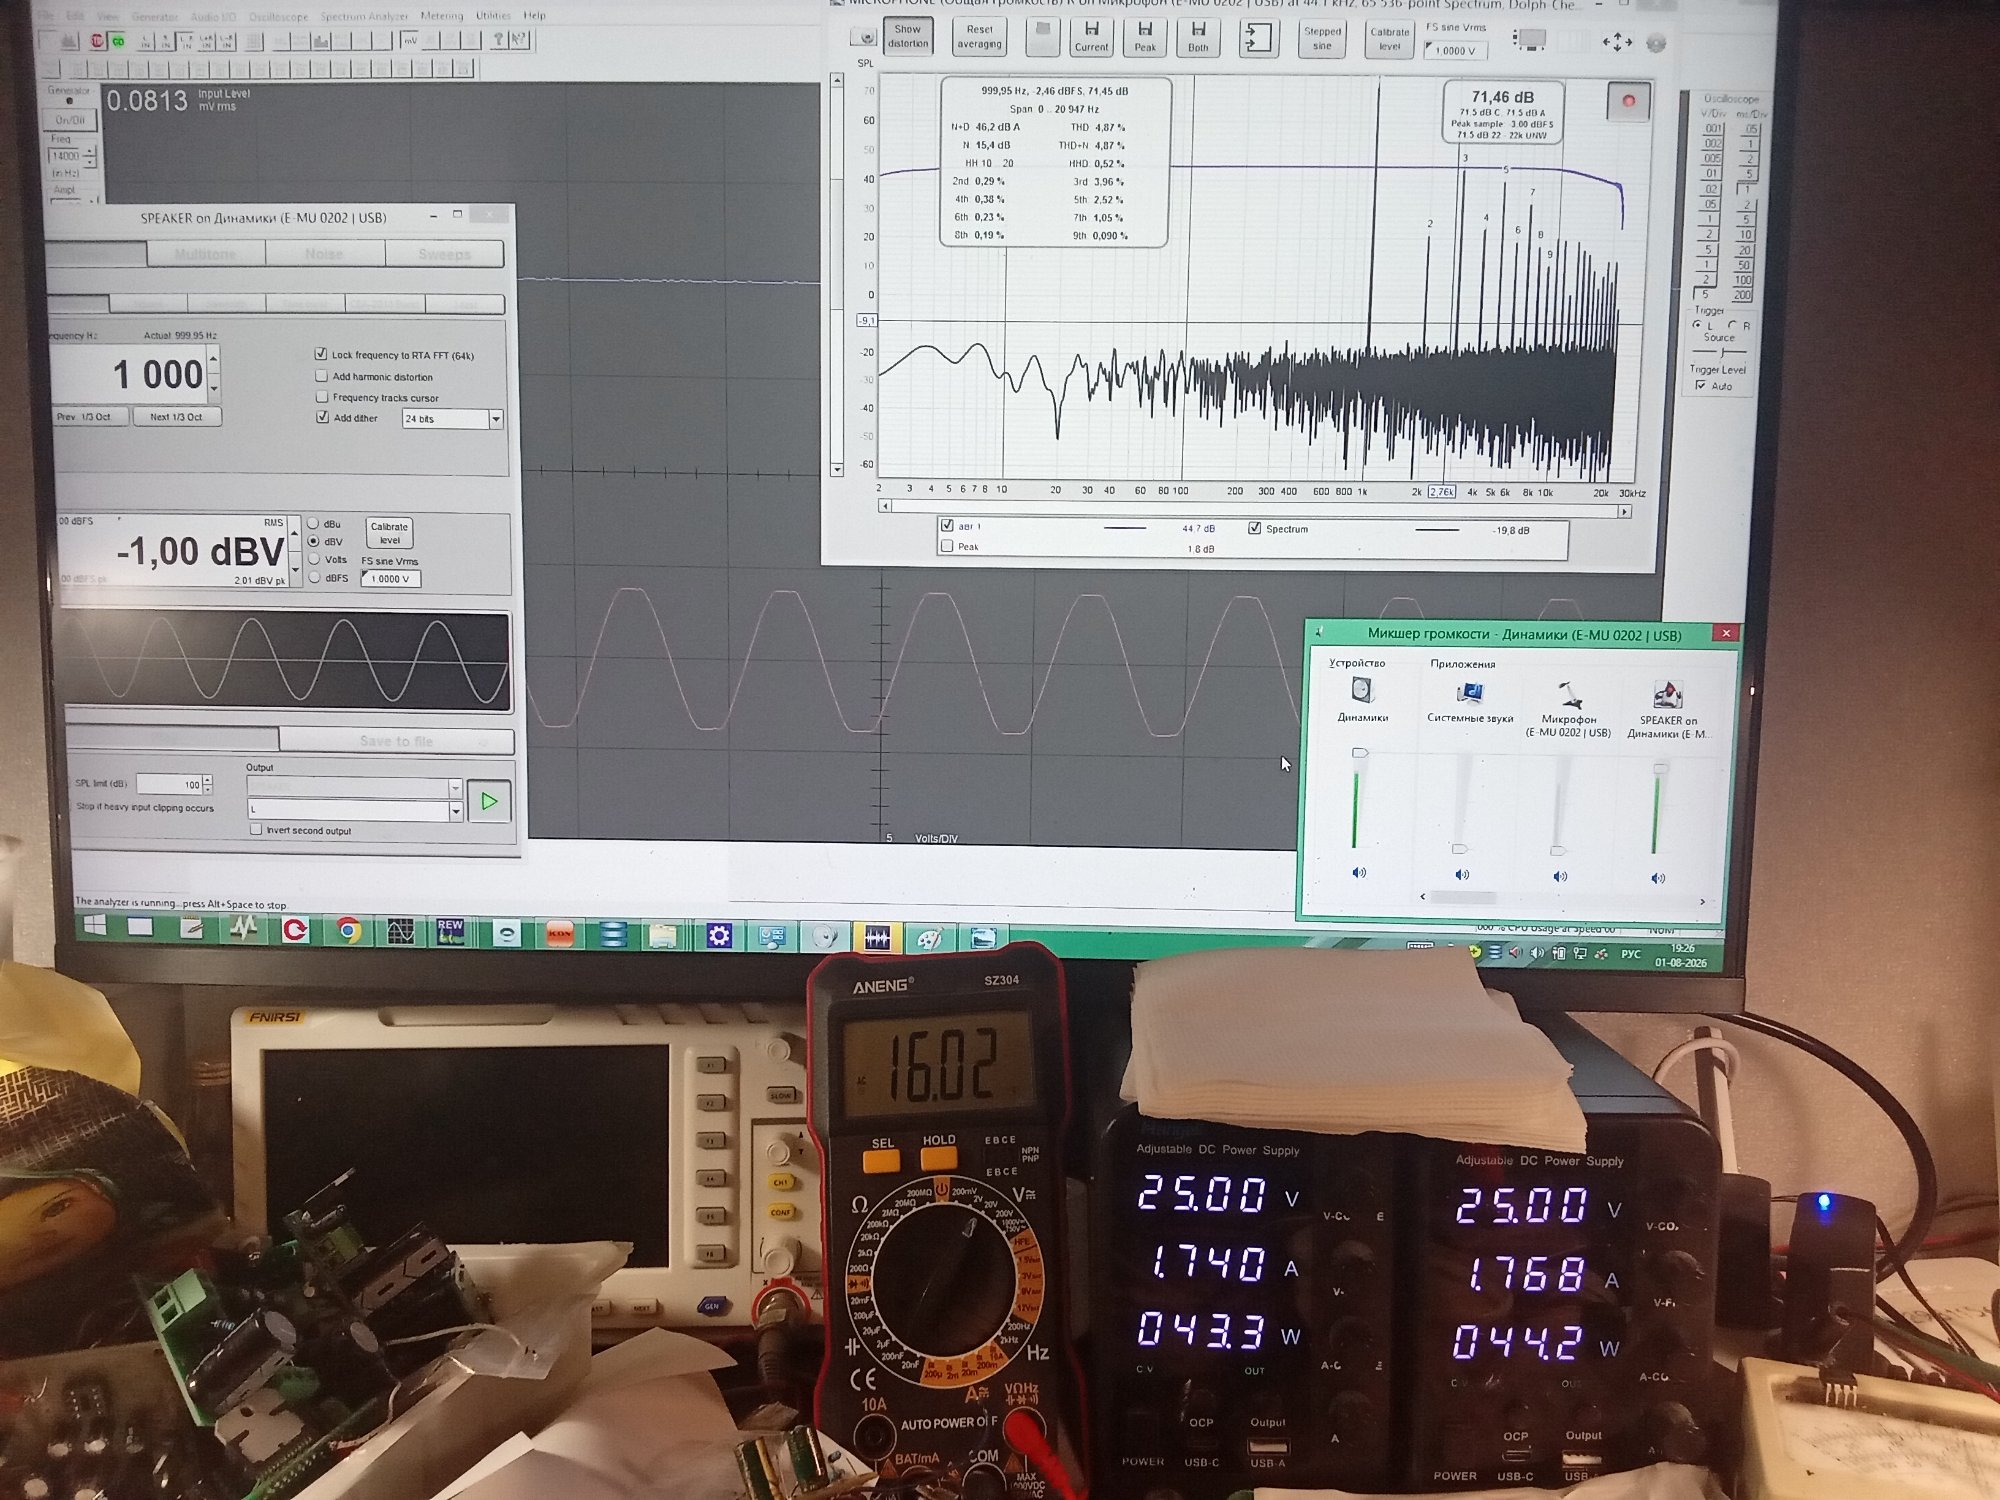This screenshot has width=2000, height=1500.
Task: Select the Volts level unit radio
Action: click(314, 559)
